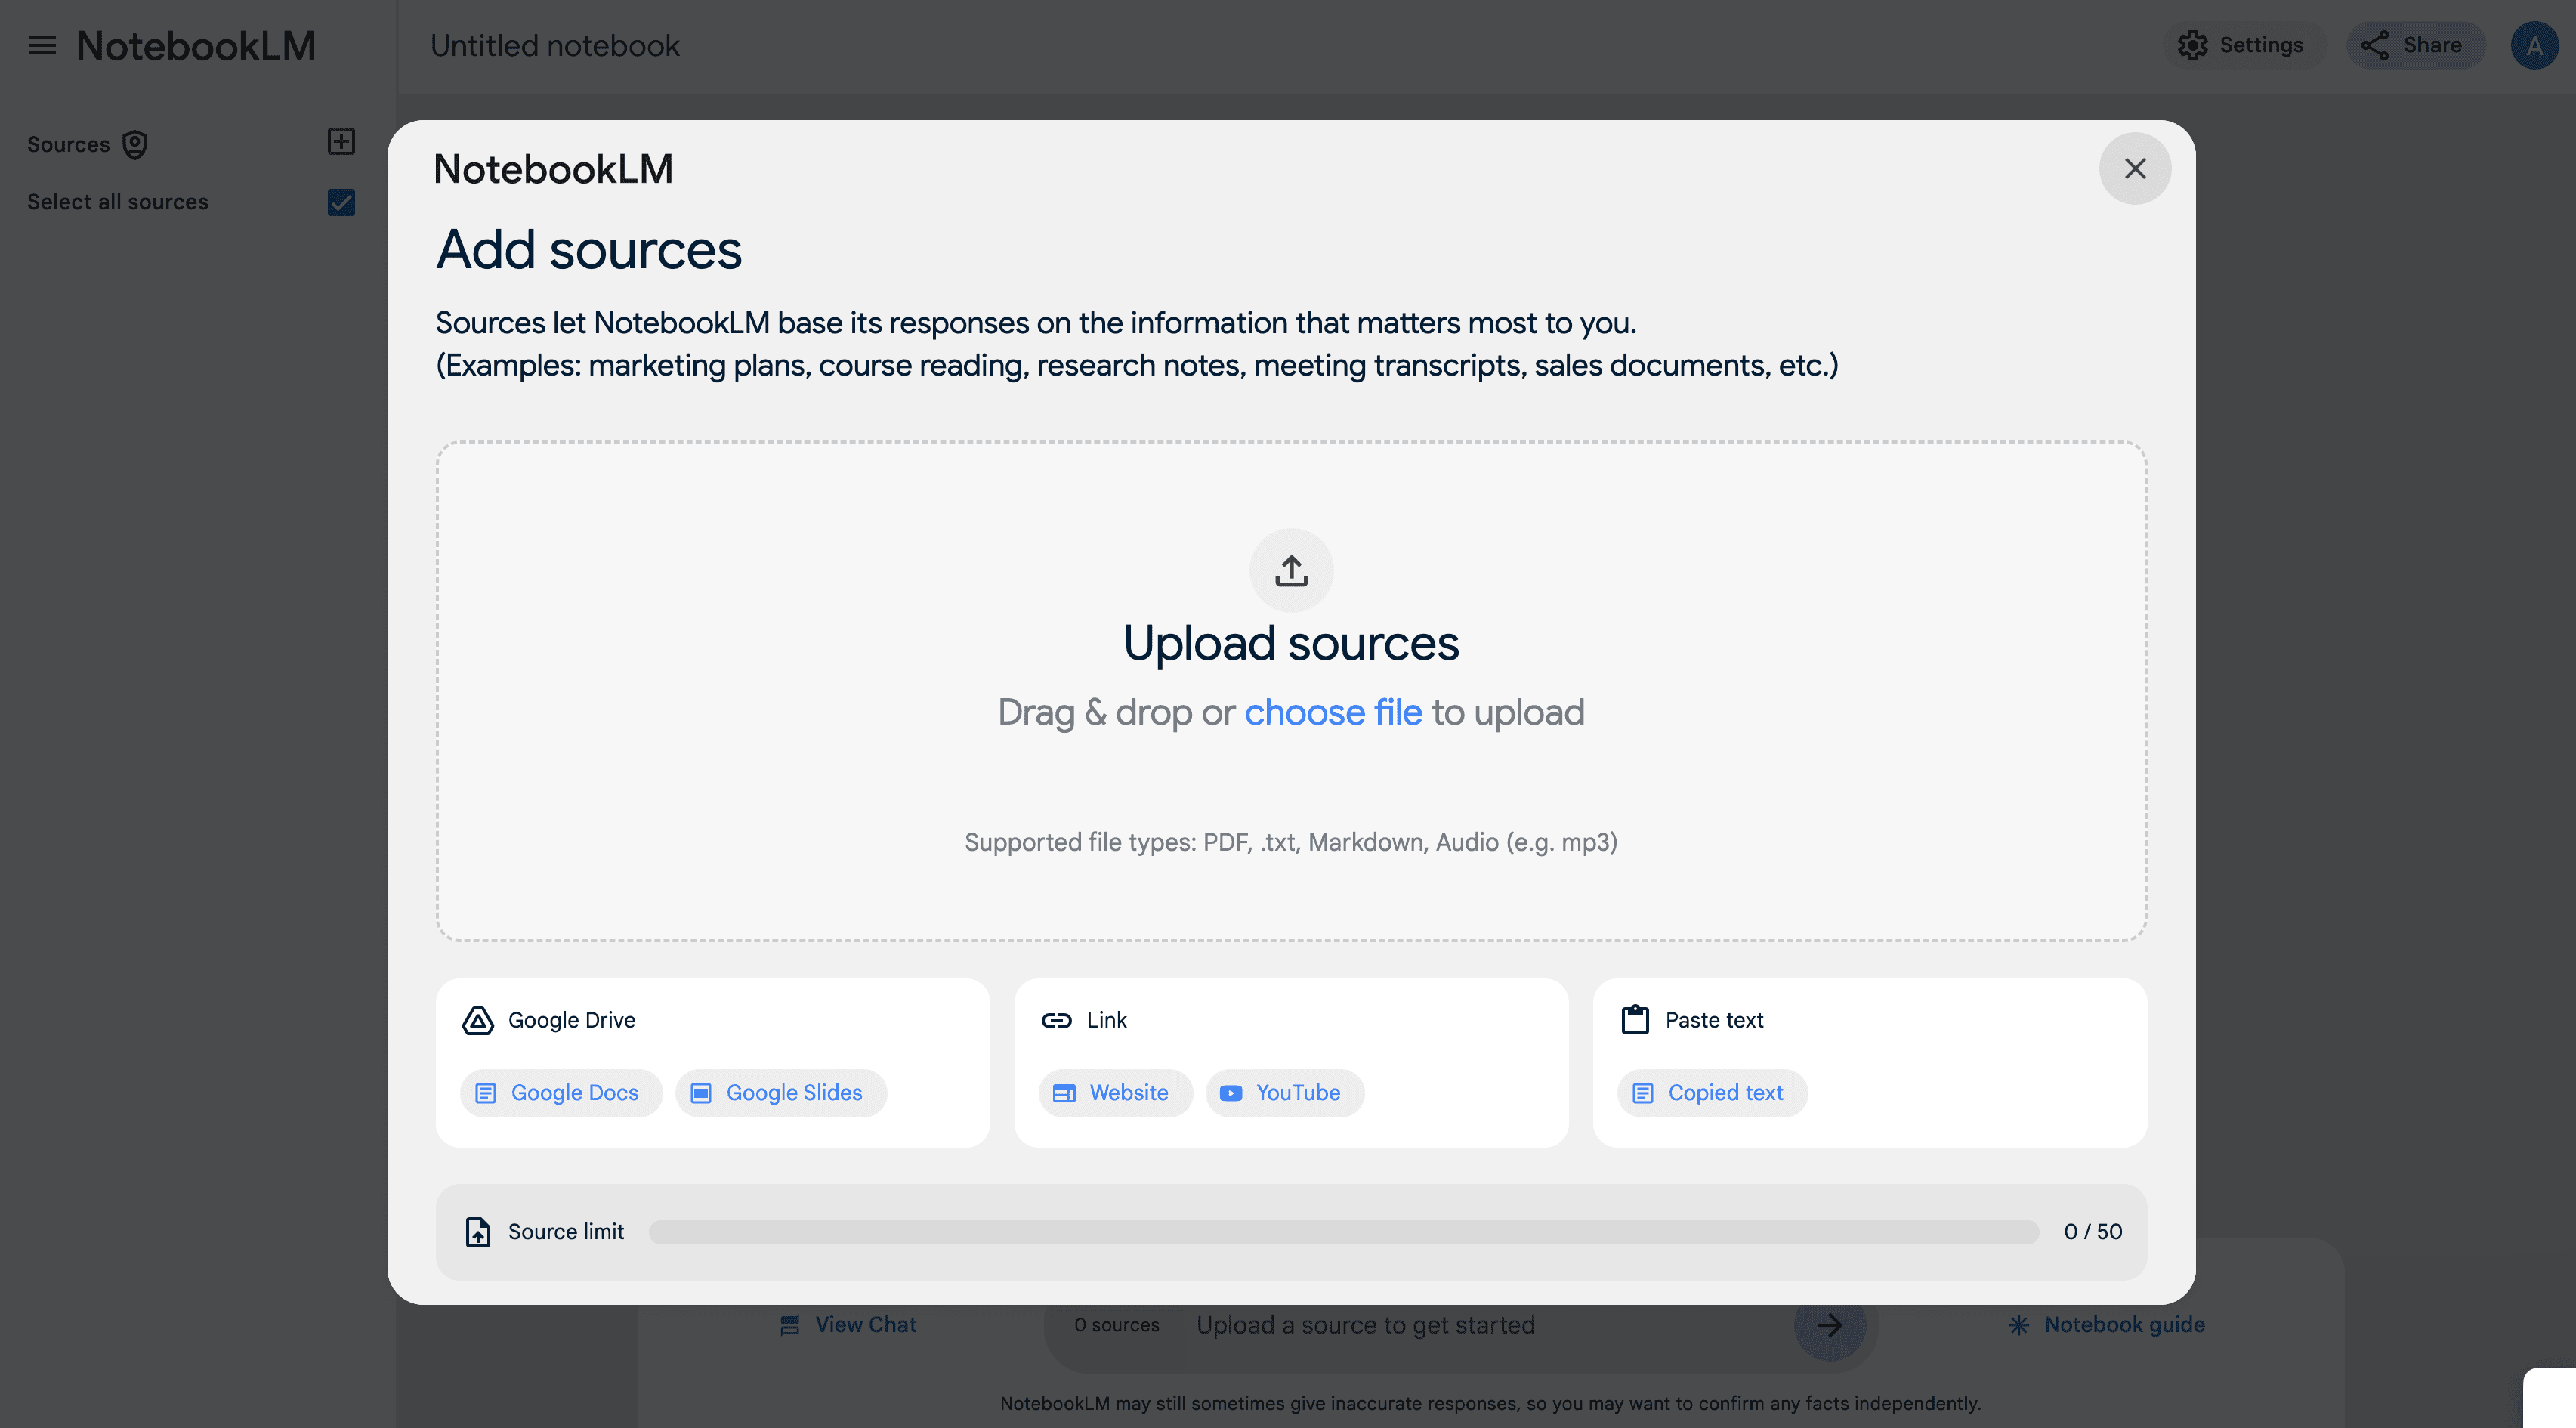Screen dimensions: 2576x1428
Task: Click the Link chain icon
Action: pos(1056,1020)
